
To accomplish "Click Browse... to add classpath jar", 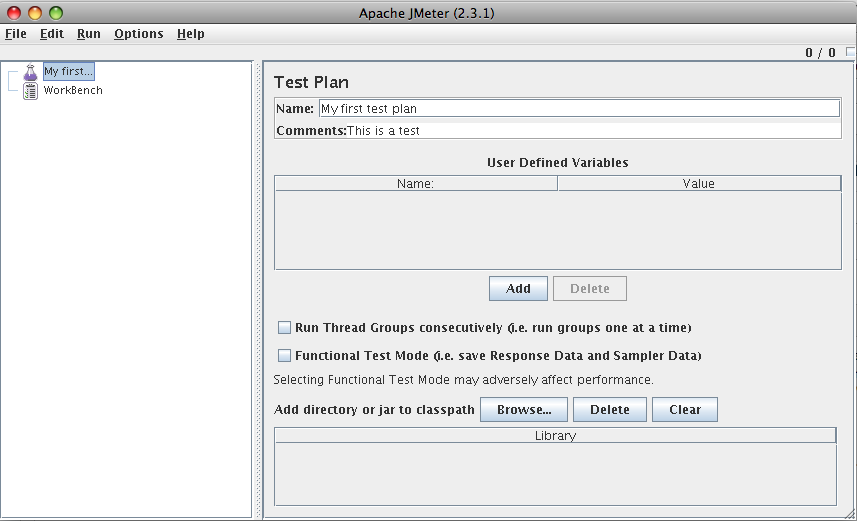I will pos(524,409).
